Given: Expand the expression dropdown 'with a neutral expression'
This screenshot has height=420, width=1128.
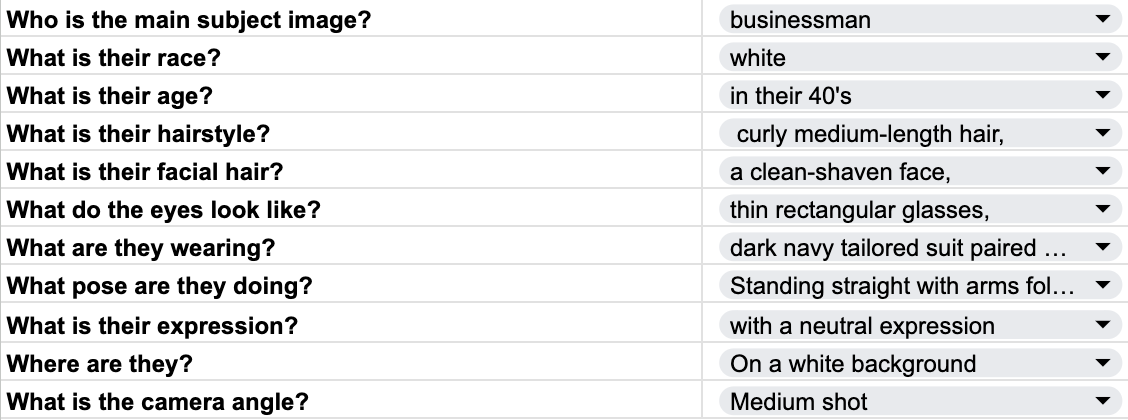Looking at the screenshot, I should coord(1103,325).
